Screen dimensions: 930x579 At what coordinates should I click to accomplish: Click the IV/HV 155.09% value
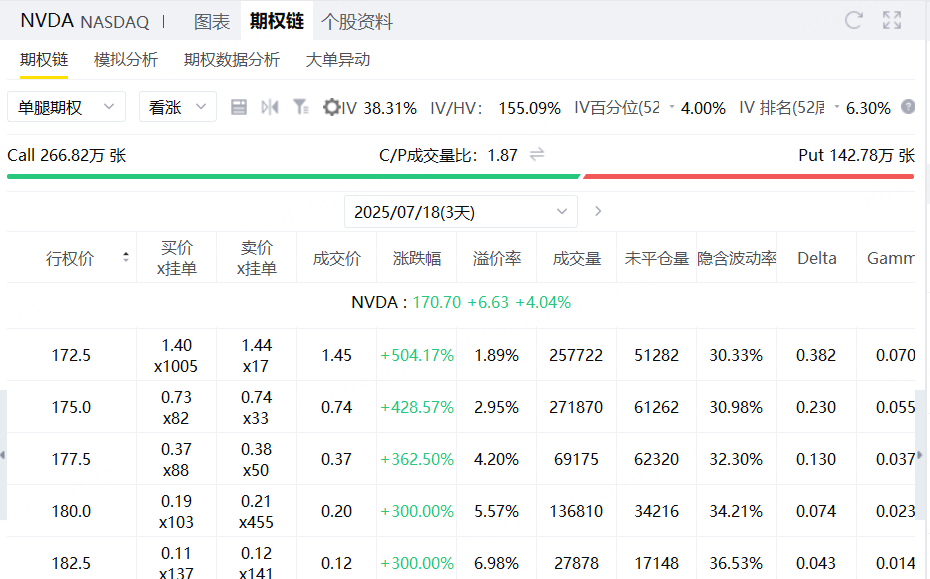(x=495, y=108)
